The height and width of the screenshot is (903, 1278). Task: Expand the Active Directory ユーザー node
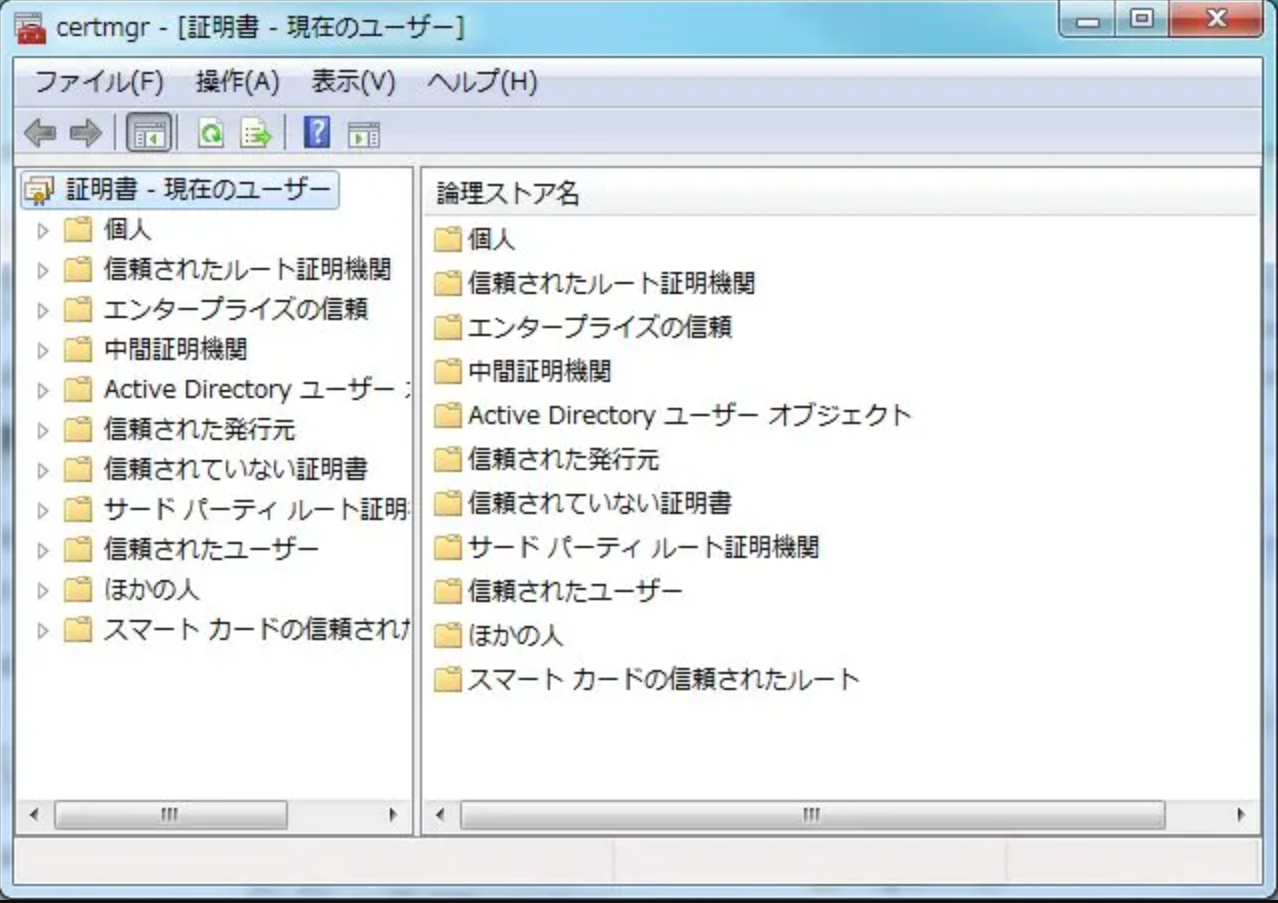click(x=42, y=389)
